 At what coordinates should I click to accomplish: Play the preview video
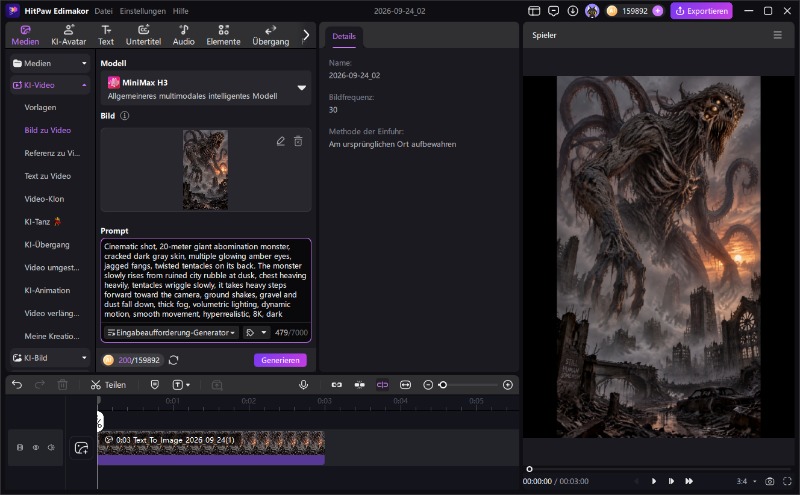coord(654,481)
